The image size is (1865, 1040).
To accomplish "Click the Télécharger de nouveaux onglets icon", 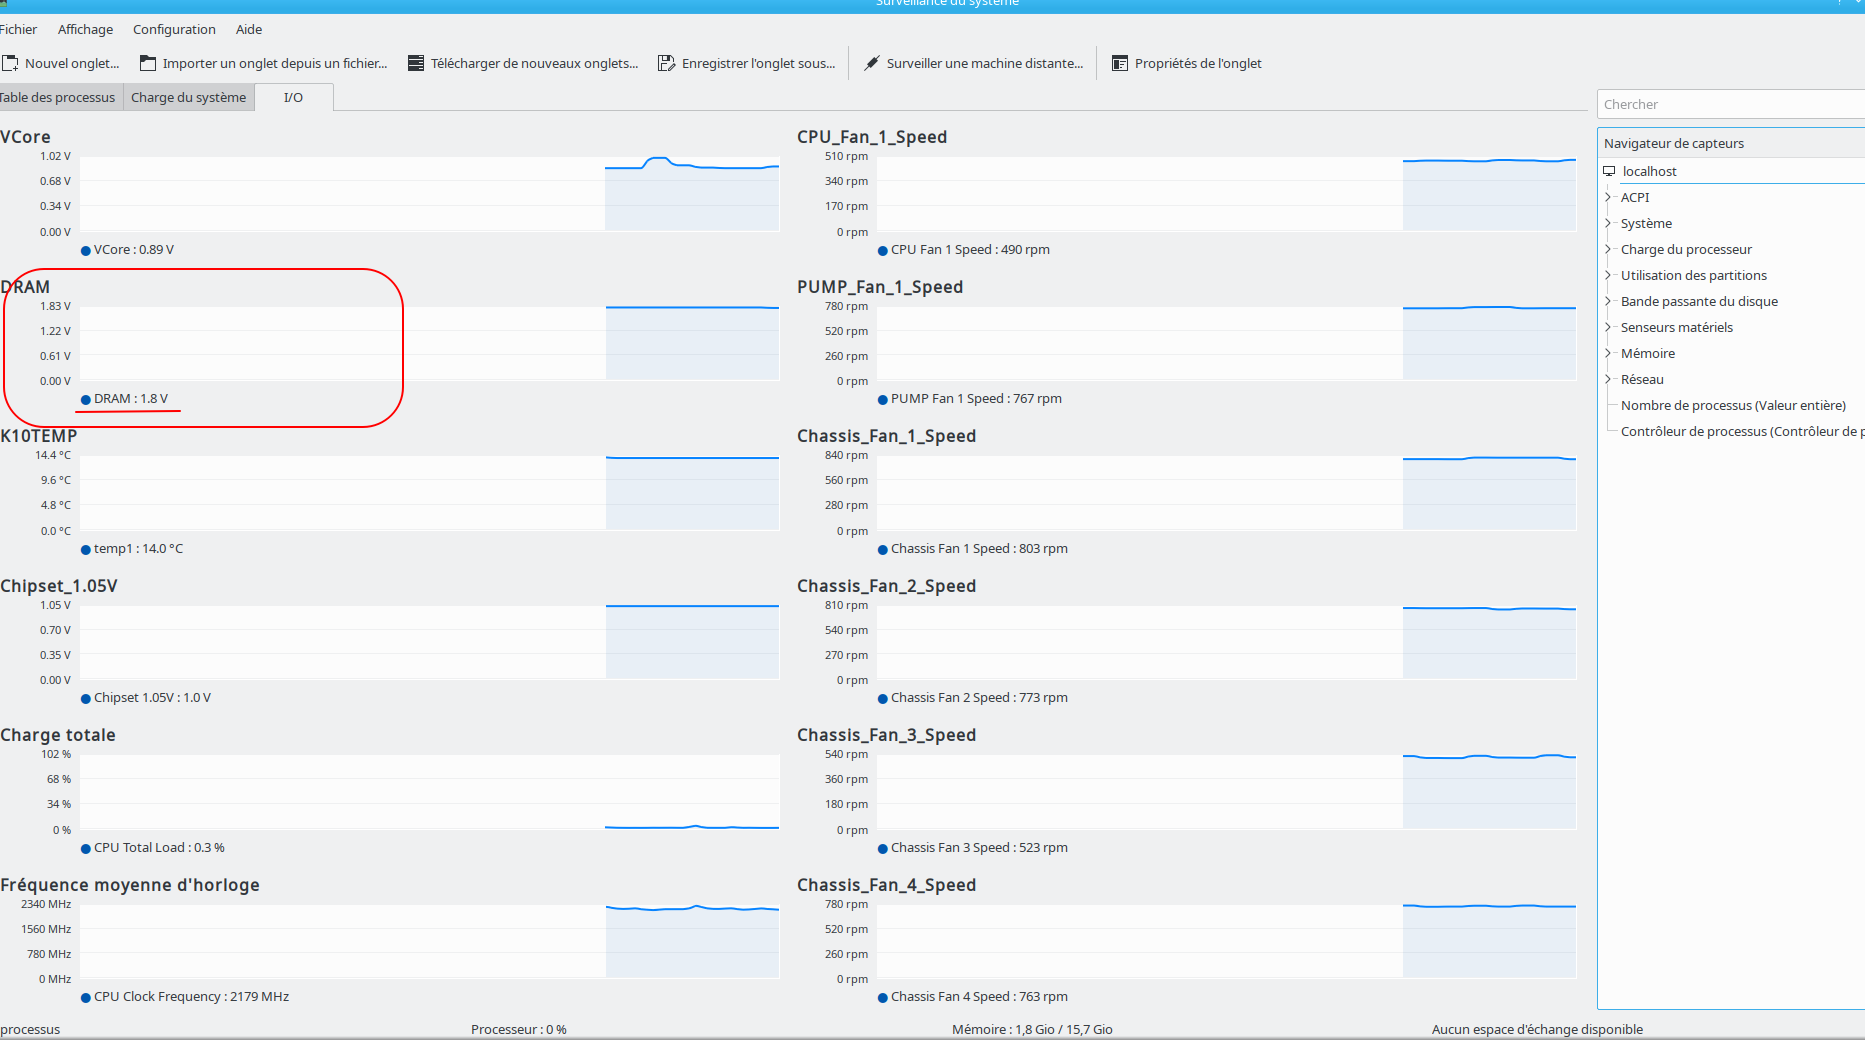I will pyautogui.click(x=416, y=63).
